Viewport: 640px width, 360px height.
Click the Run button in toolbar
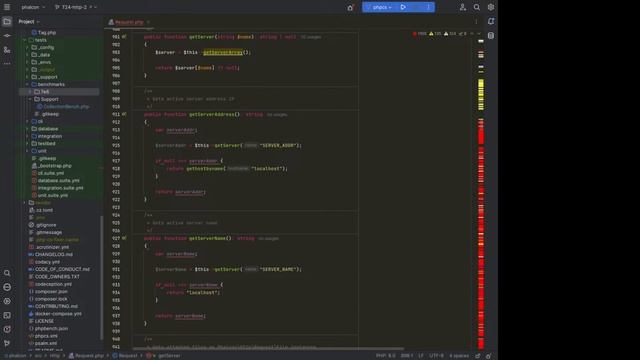click(403, 7)
